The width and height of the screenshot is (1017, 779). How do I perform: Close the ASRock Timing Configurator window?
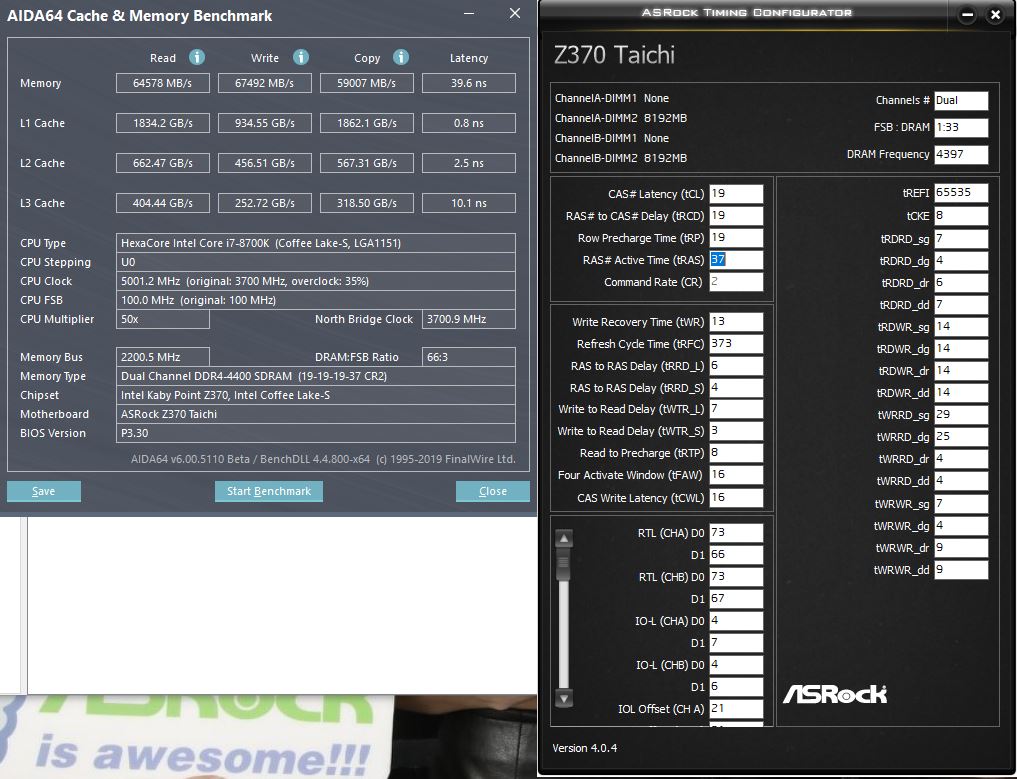click(995, 14)
